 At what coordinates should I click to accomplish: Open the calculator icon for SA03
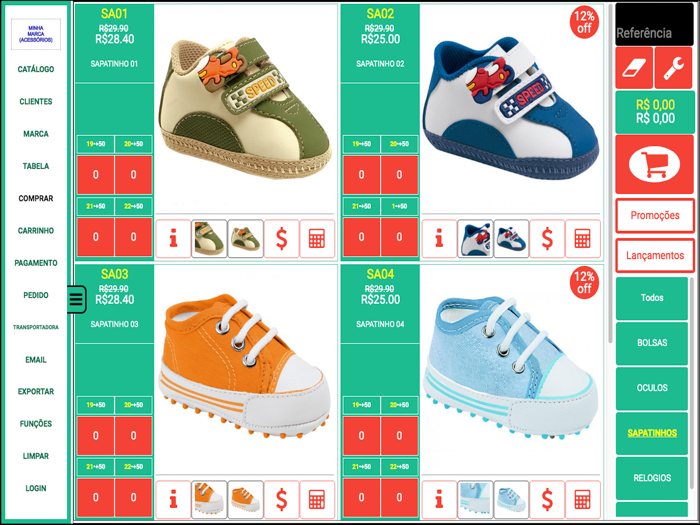click(317, 500)
